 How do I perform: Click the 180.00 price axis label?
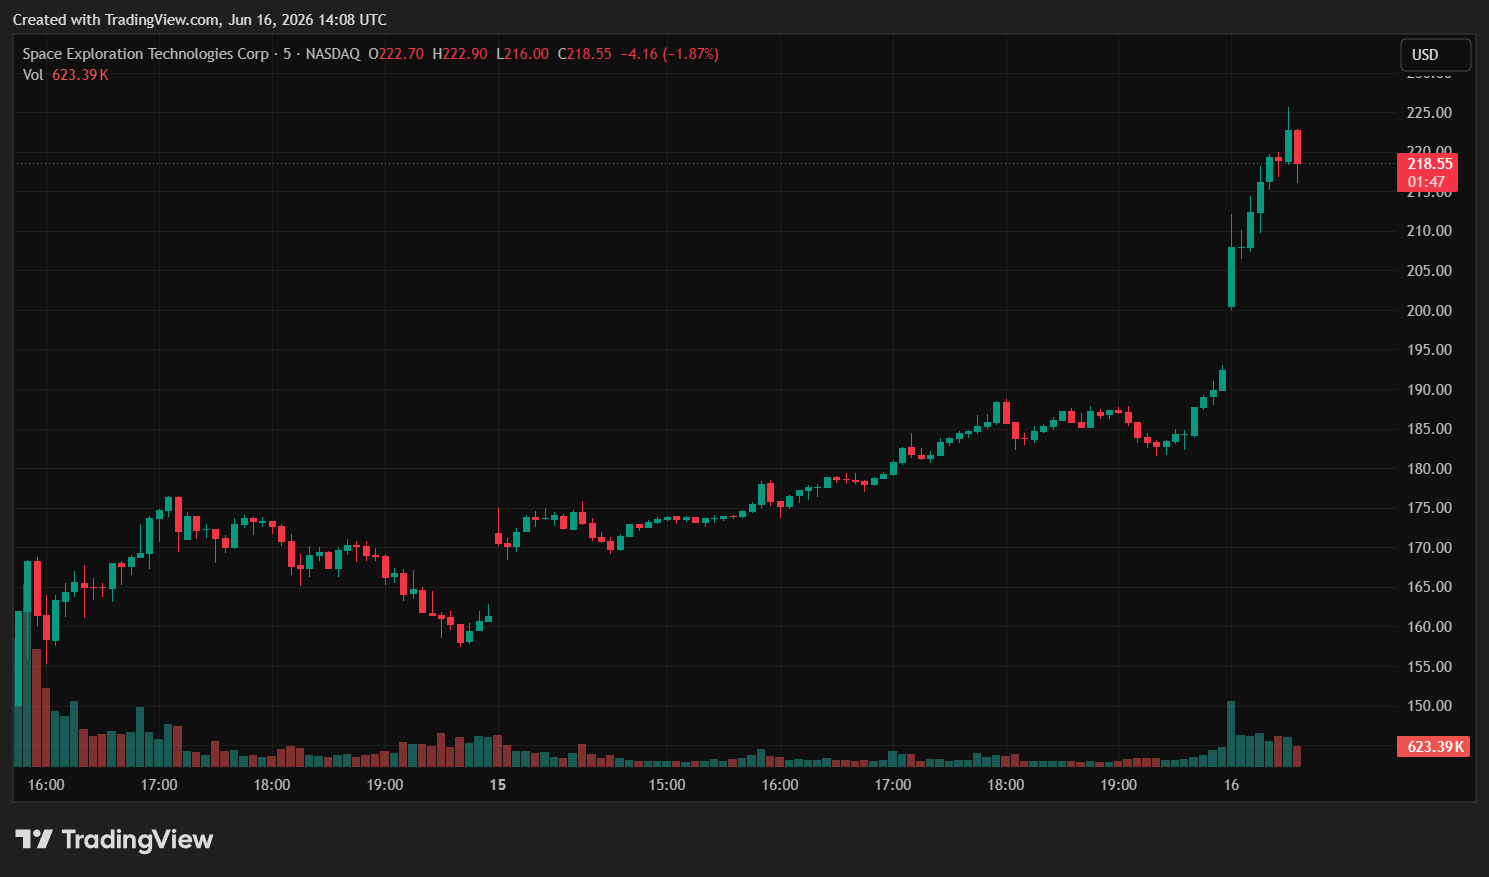1429,469
